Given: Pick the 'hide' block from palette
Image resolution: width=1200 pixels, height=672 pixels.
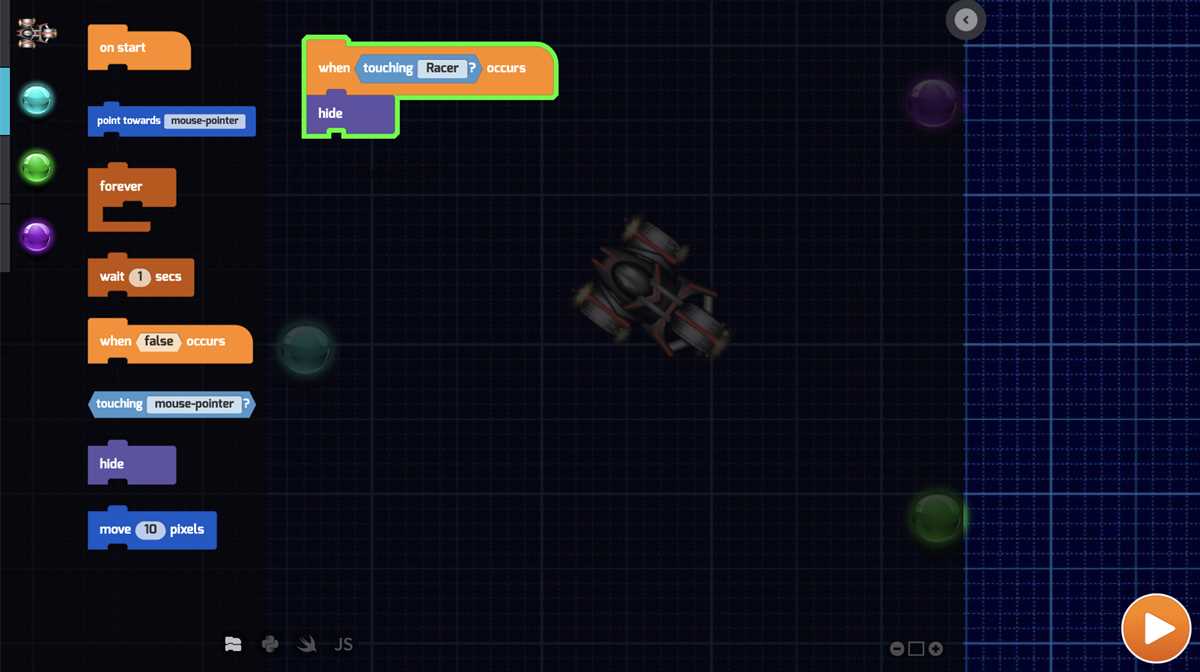Looking at the screenshot, I should coord(132,465).
